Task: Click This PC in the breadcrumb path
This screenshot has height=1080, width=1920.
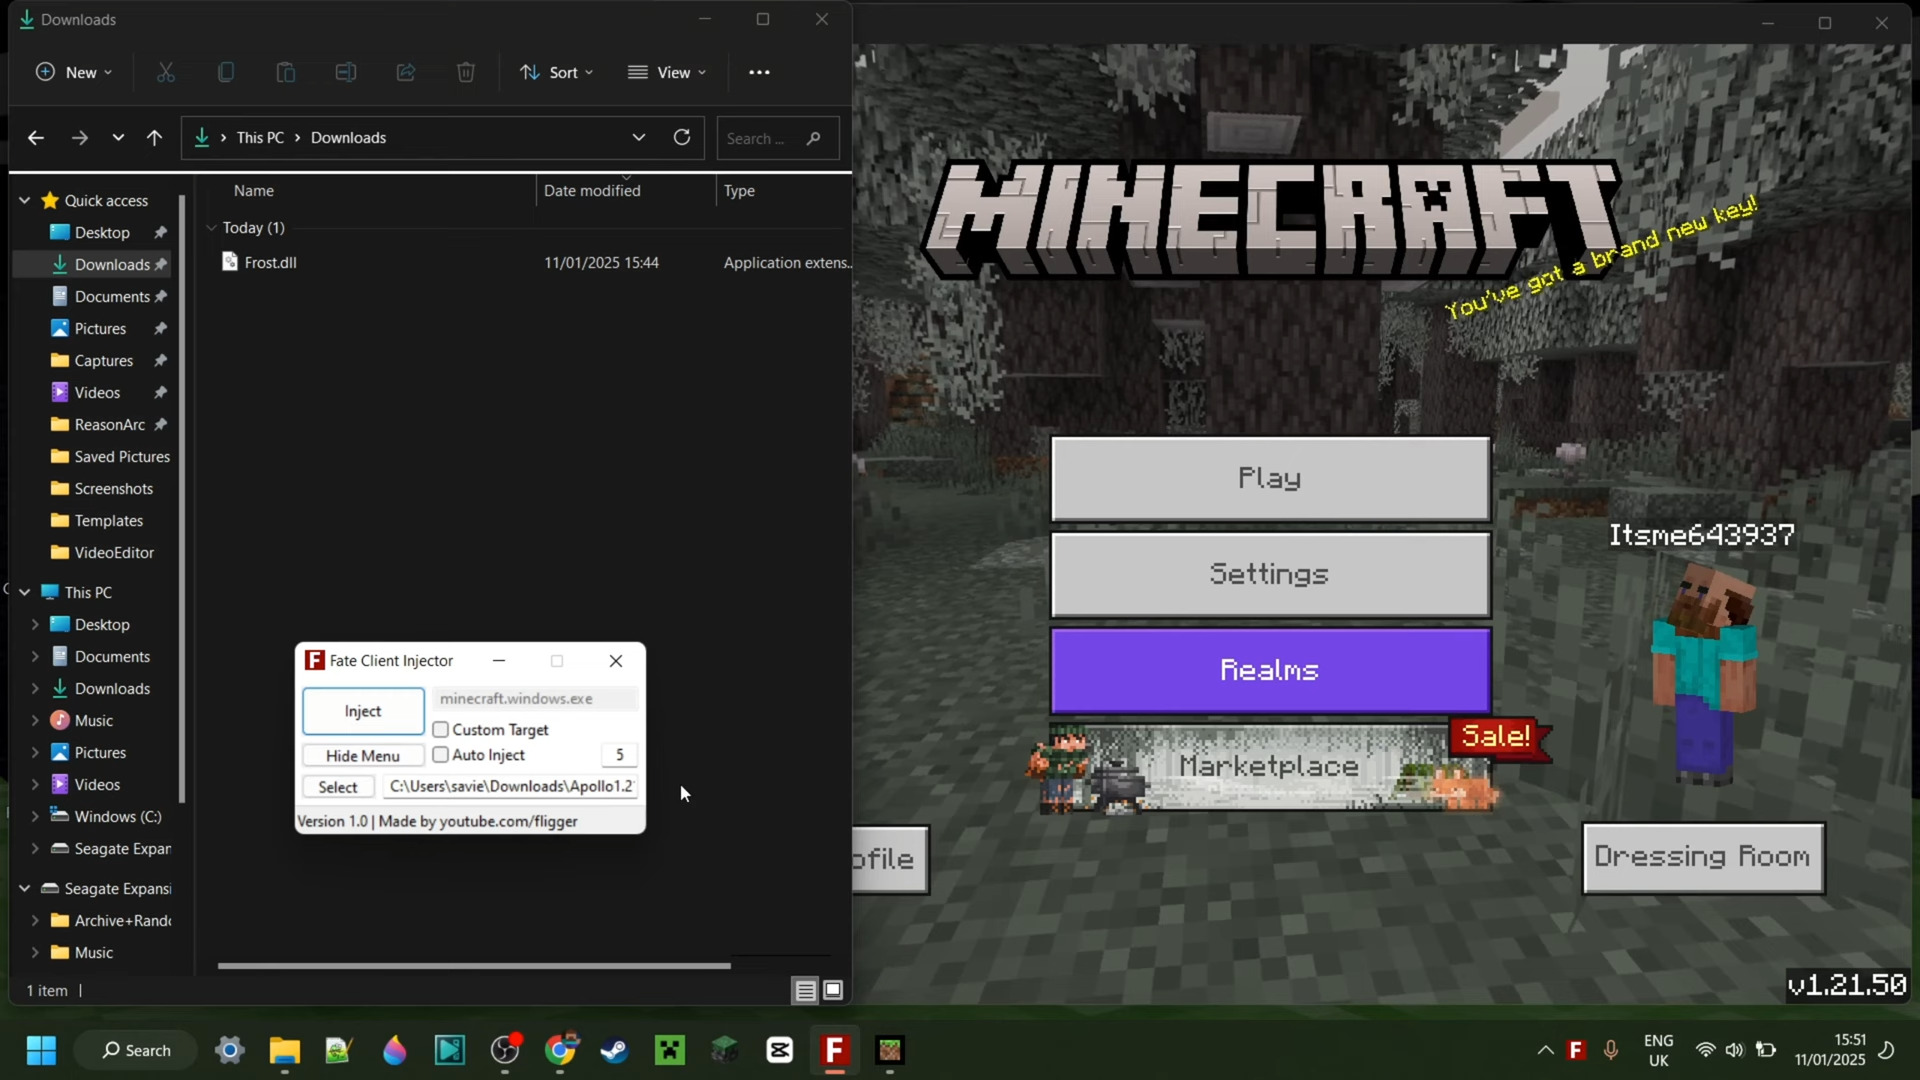Action: 260,138
